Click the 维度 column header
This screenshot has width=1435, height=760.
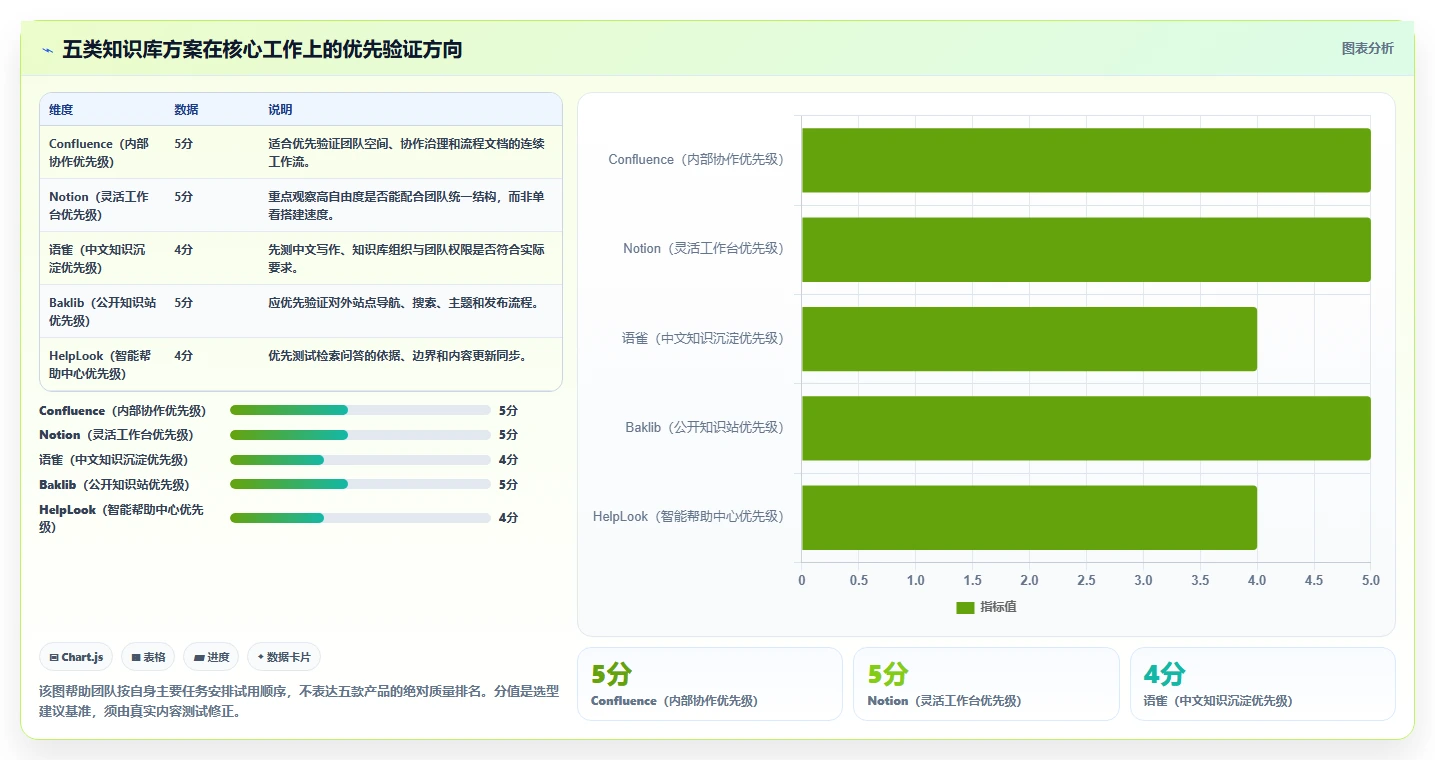point(61,110)
